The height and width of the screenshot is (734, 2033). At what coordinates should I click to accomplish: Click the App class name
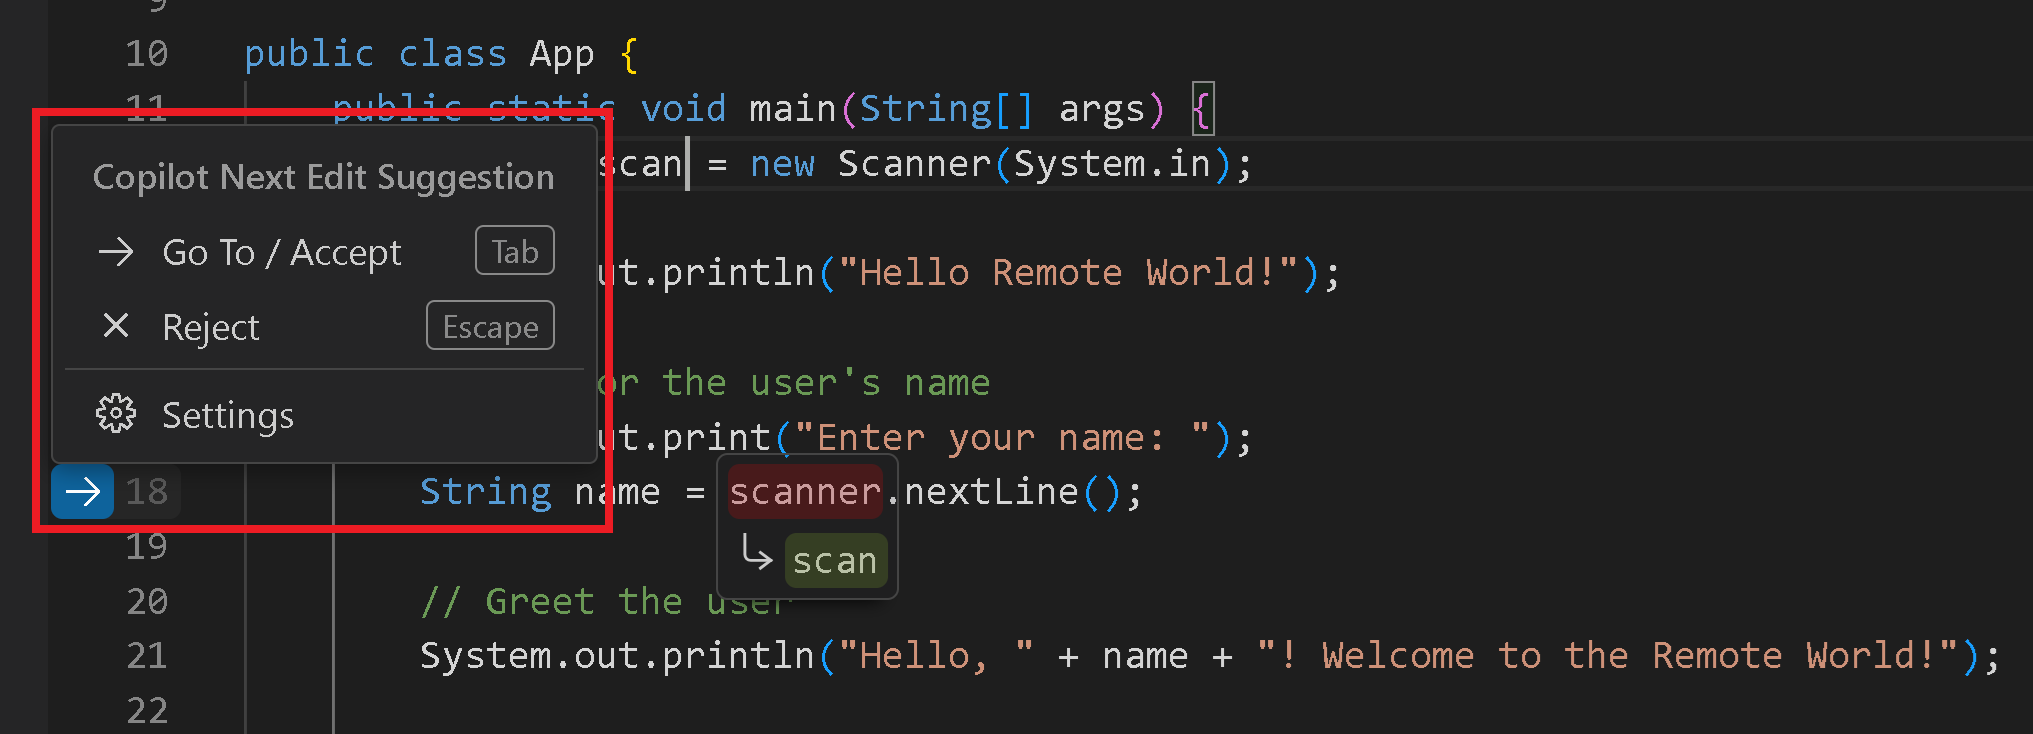point(562,54)
